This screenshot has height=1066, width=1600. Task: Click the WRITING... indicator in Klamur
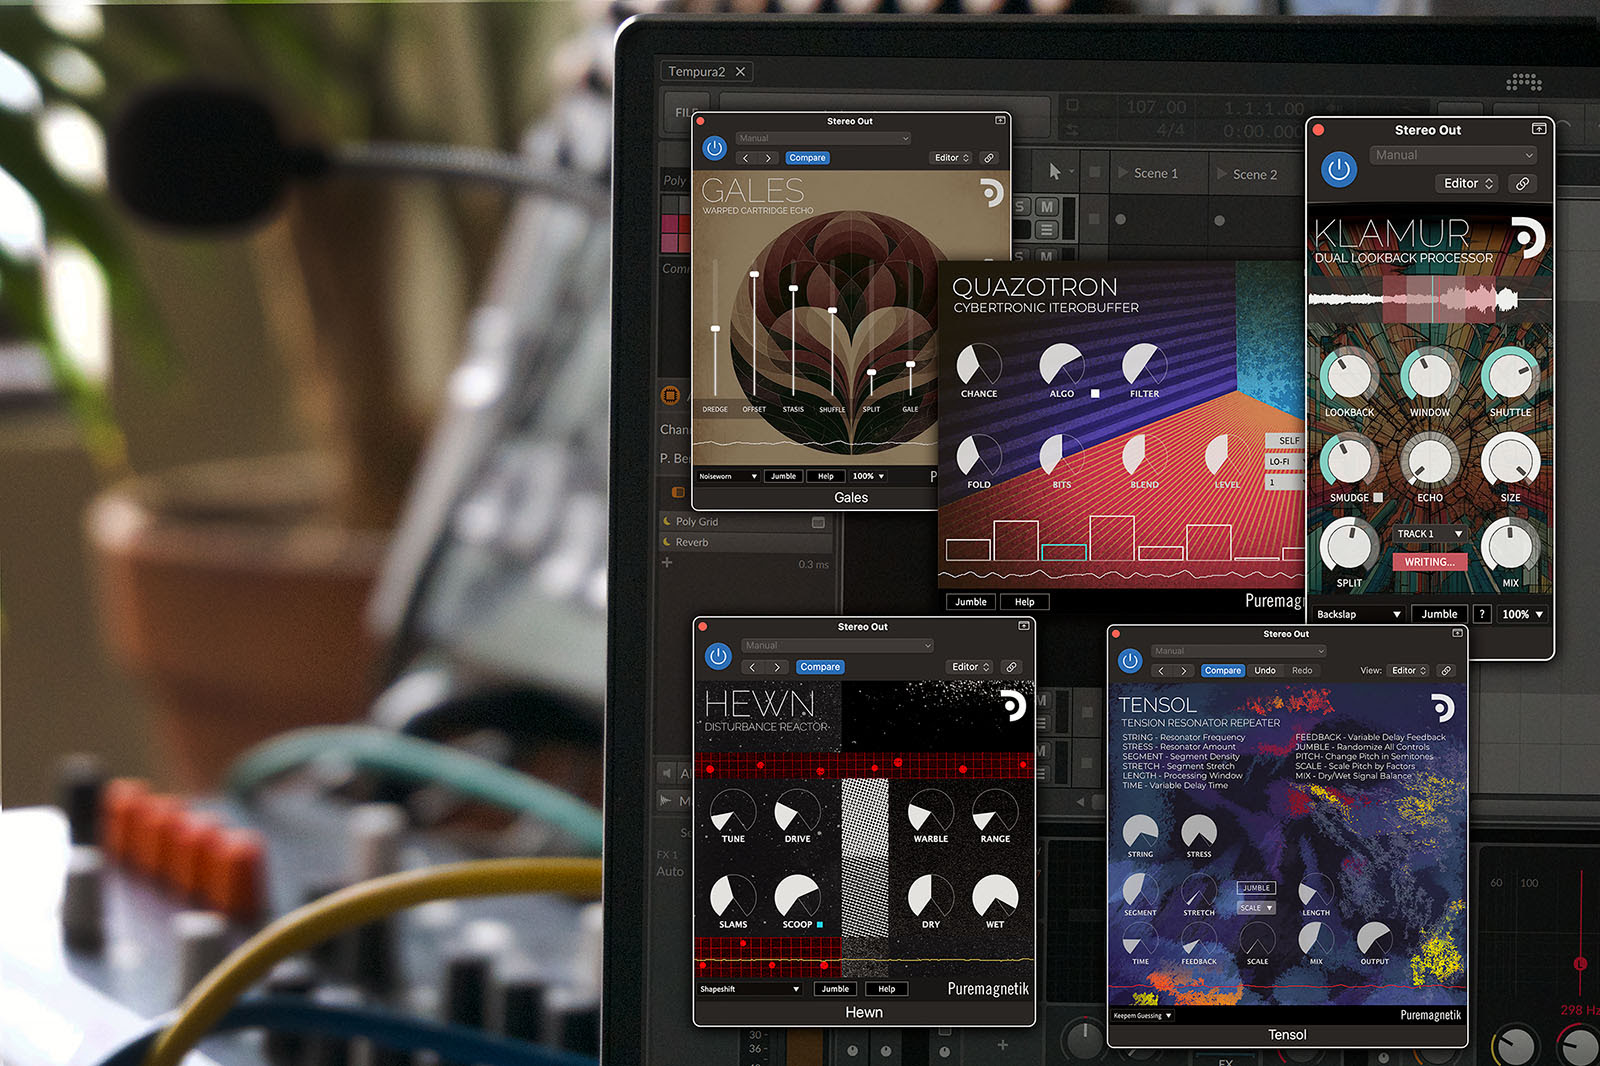pyautogui.click(x=1429, y=562)
